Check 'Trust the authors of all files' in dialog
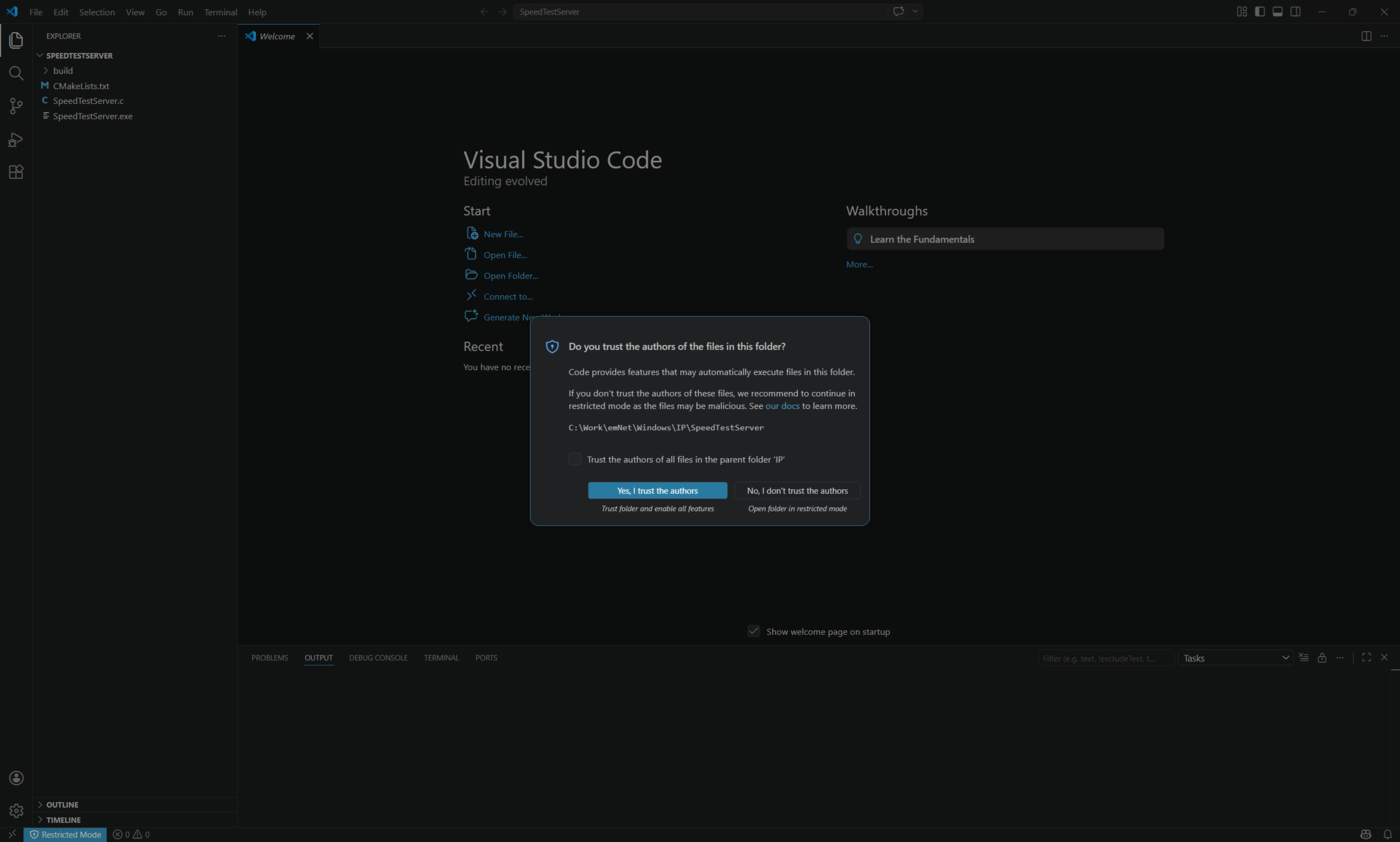This screenshot has height=842, width=1400. [575, 459]
